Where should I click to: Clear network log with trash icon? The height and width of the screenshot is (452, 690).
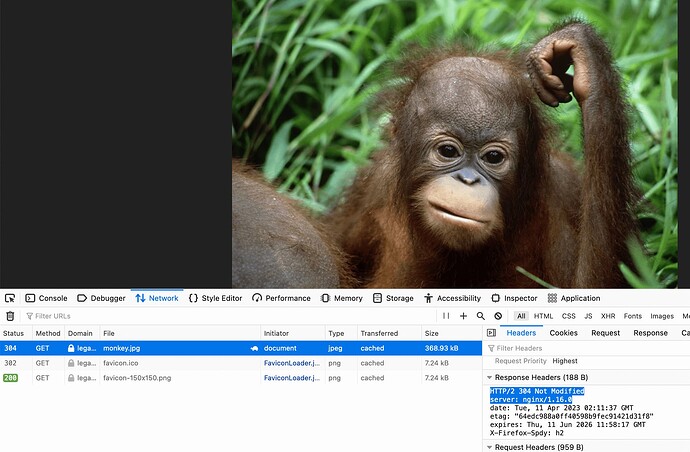point(10,316)
